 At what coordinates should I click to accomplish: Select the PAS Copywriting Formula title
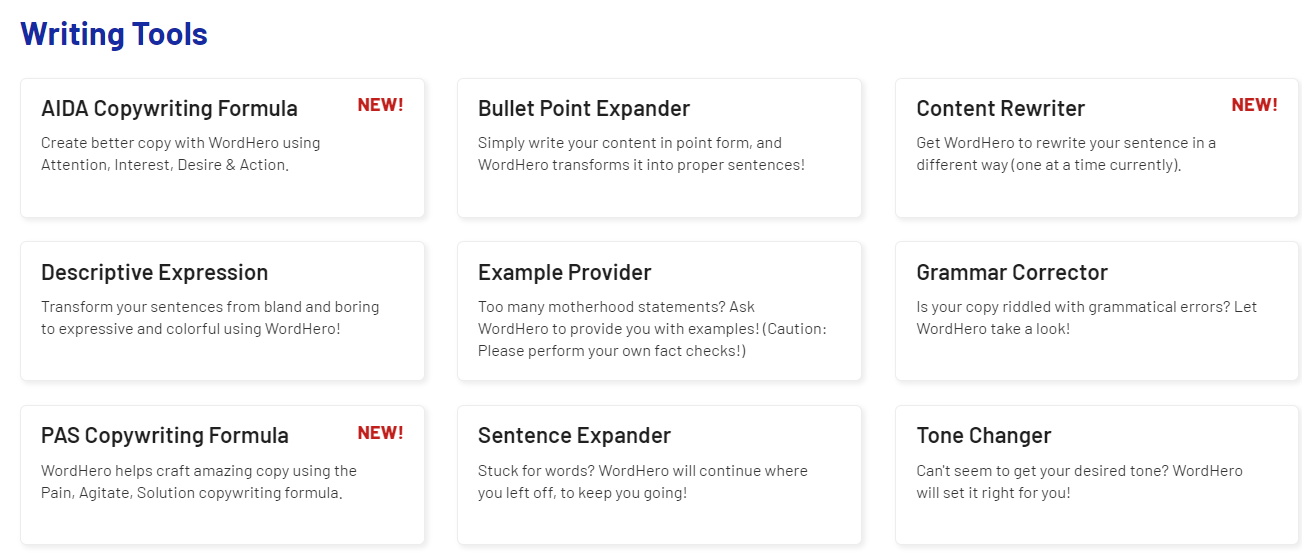(x=165, y=436)
